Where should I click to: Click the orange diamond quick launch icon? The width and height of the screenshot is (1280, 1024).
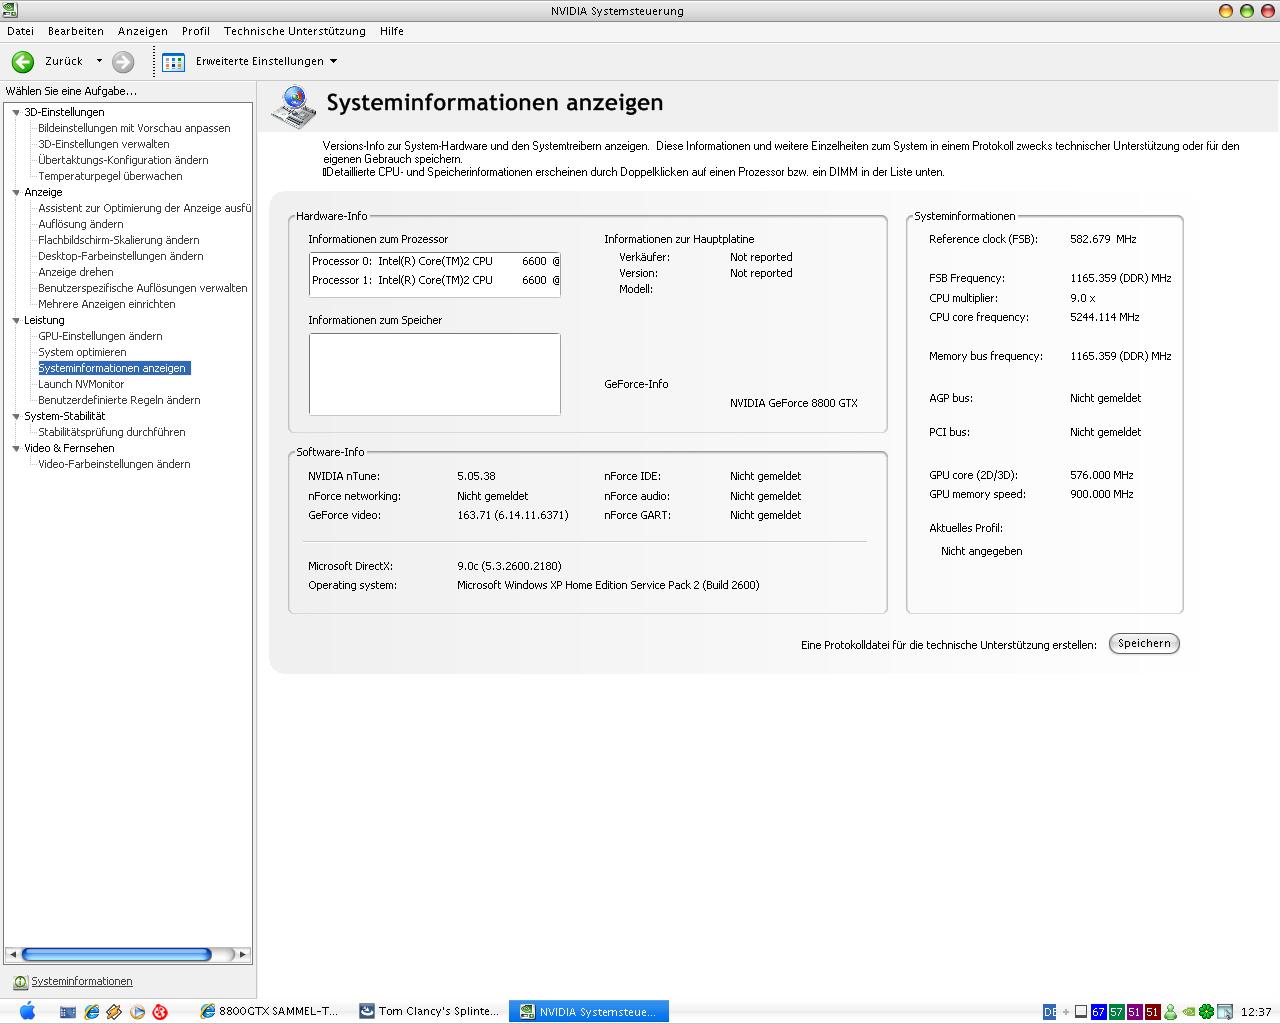(114, 1012)
